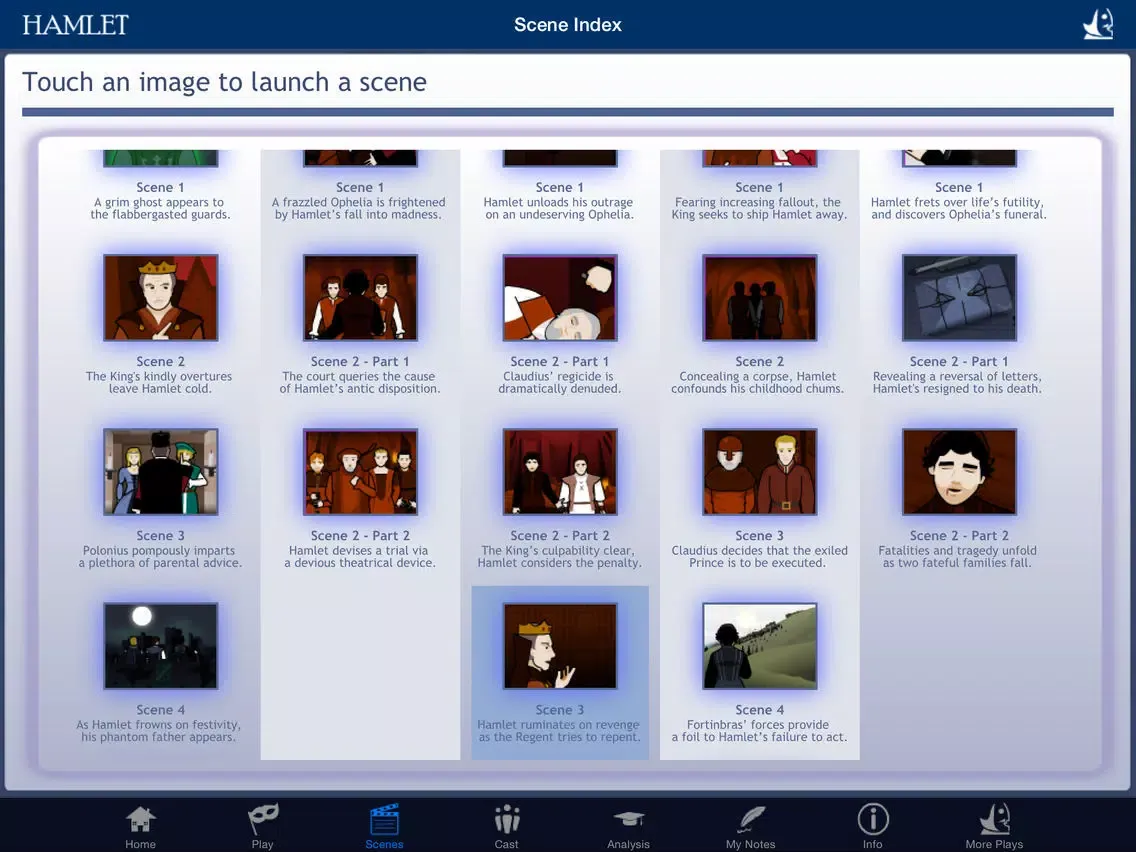Screen dimensions: 1136x852
Task: Open the Play mask icon
Action: [262, 819]
